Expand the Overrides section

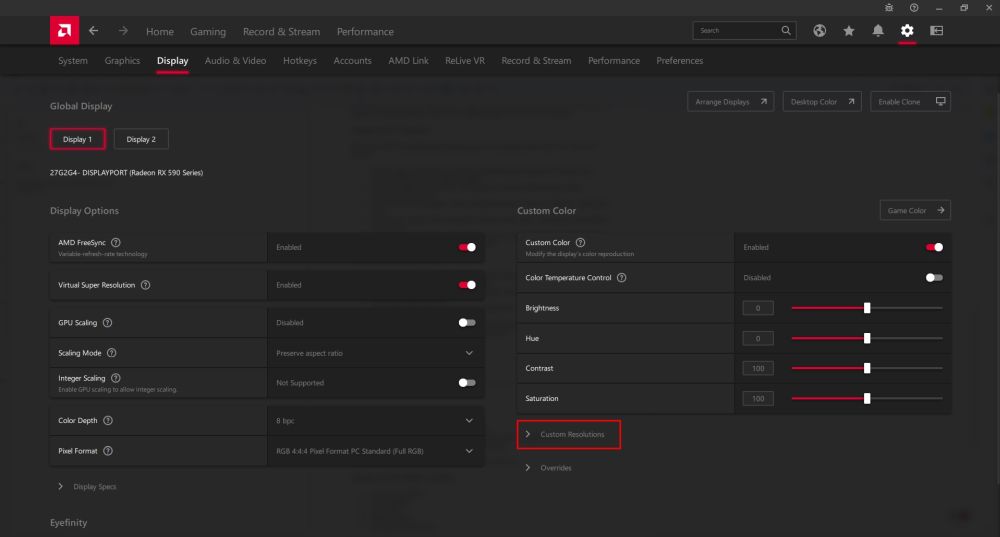(x=548, y=468)
